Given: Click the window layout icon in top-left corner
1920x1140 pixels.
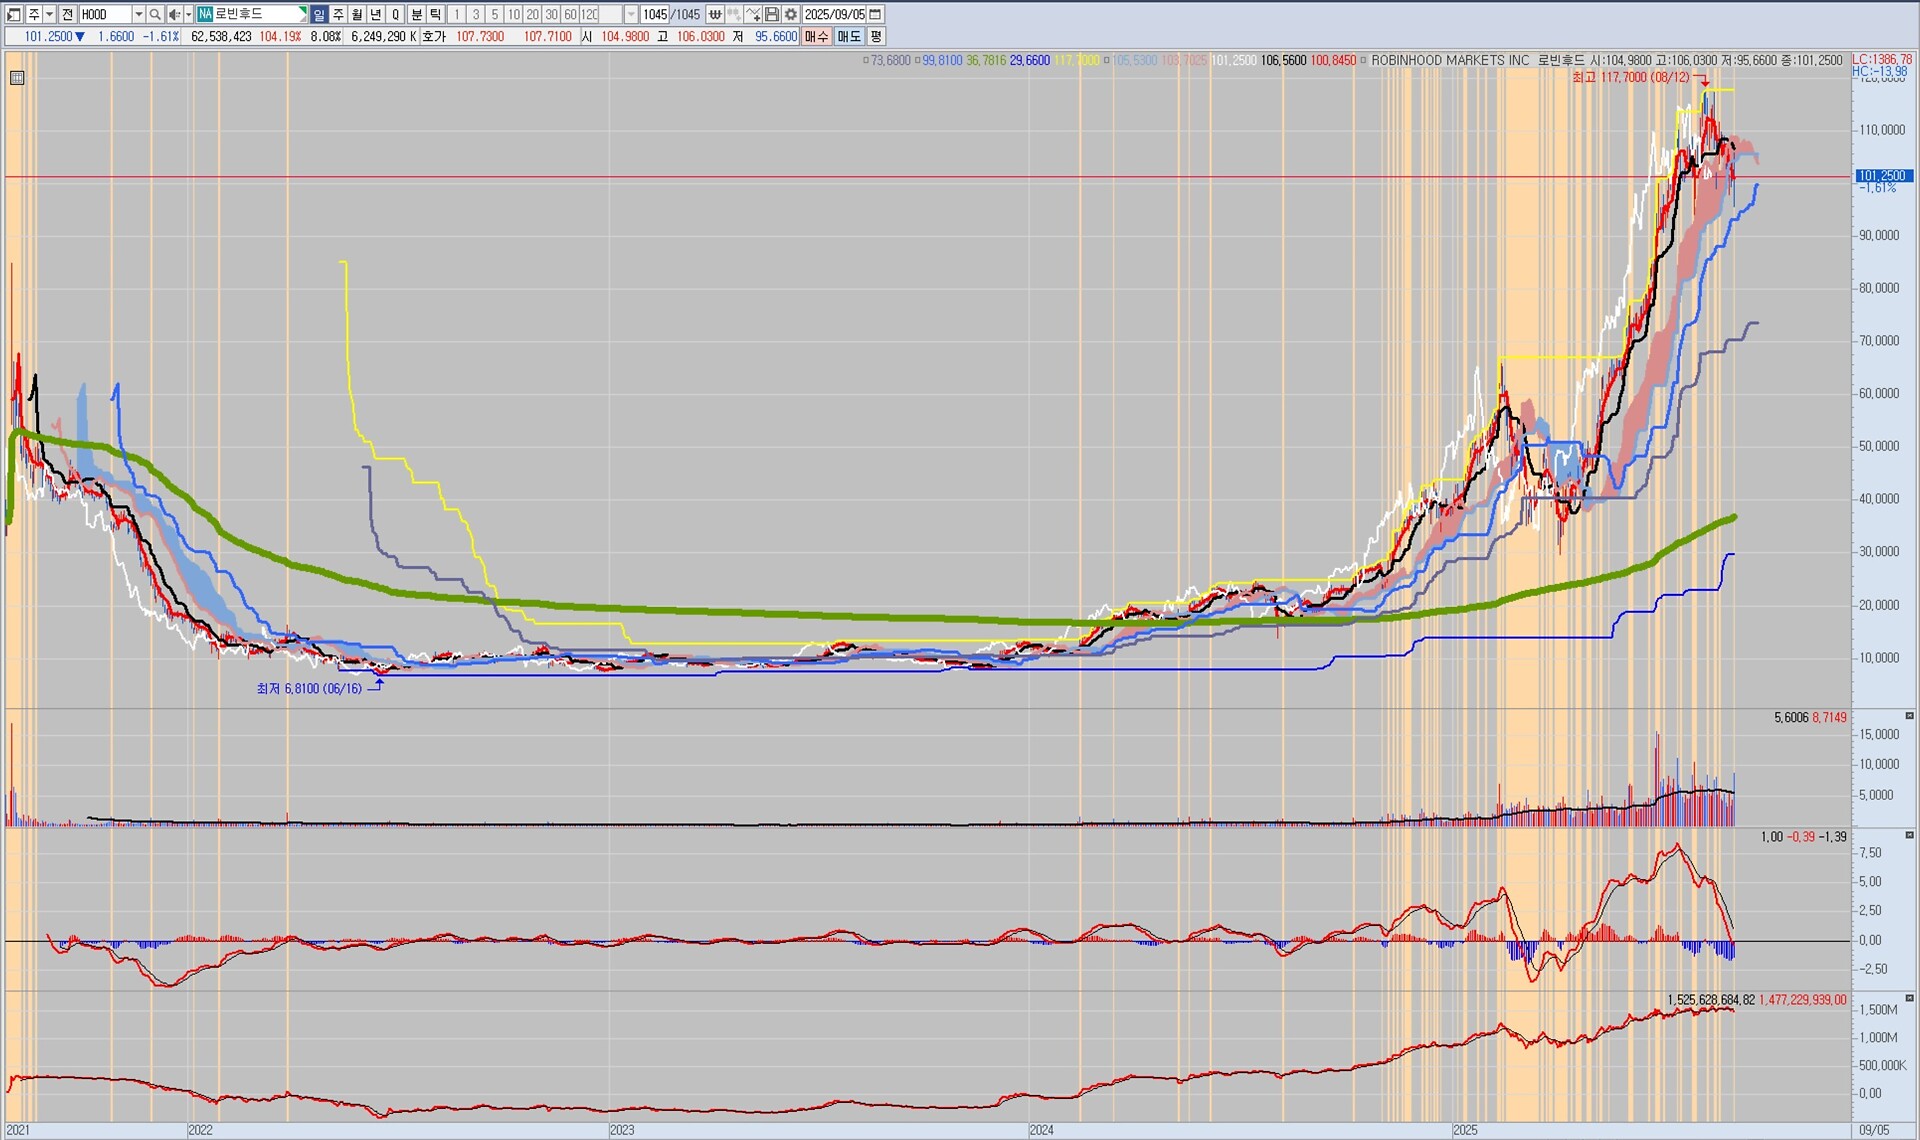Looking at the screenshot, I should click(14, 14).
